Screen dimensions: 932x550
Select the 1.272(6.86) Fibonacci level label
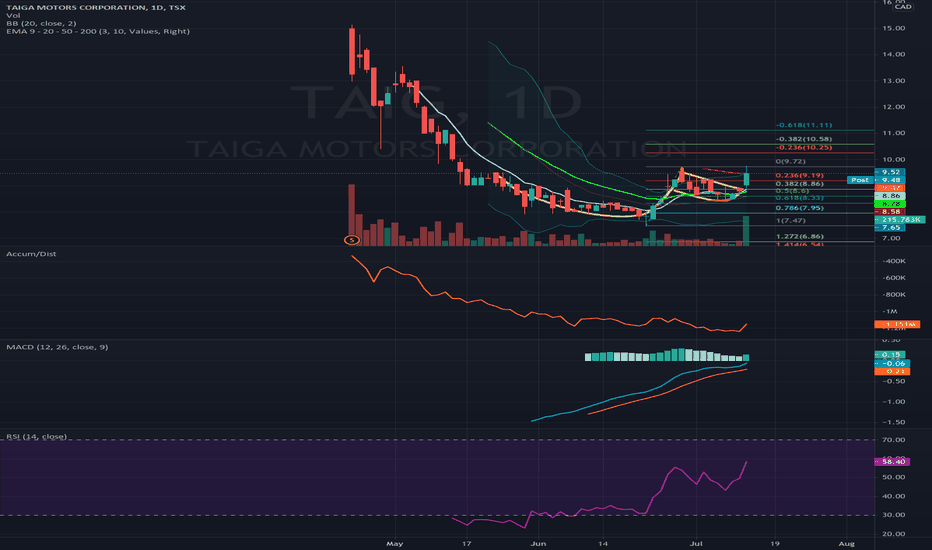799,237
